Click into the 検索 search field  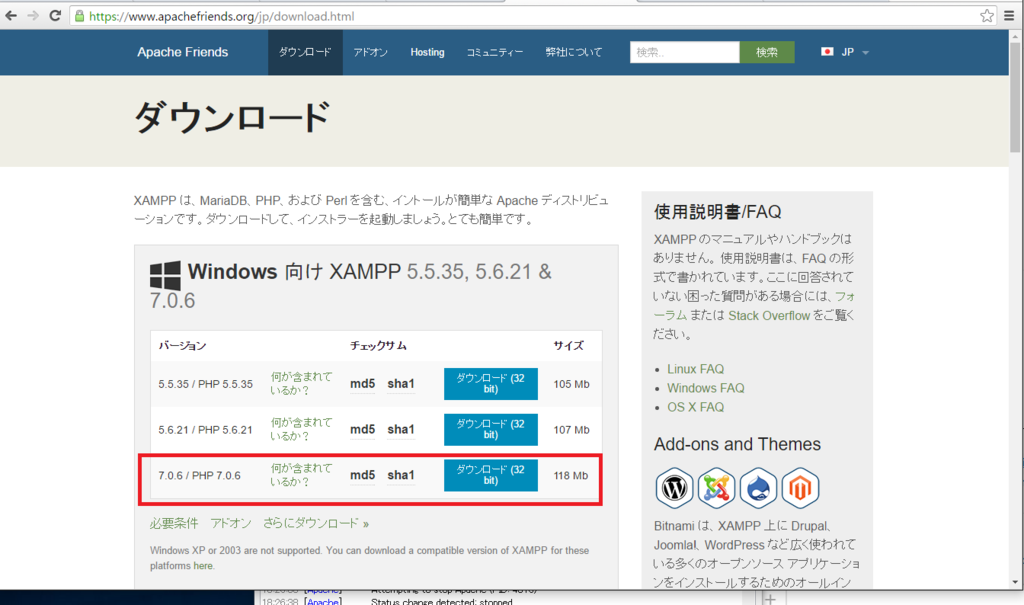pyautogui.click(x=684, y=52)
